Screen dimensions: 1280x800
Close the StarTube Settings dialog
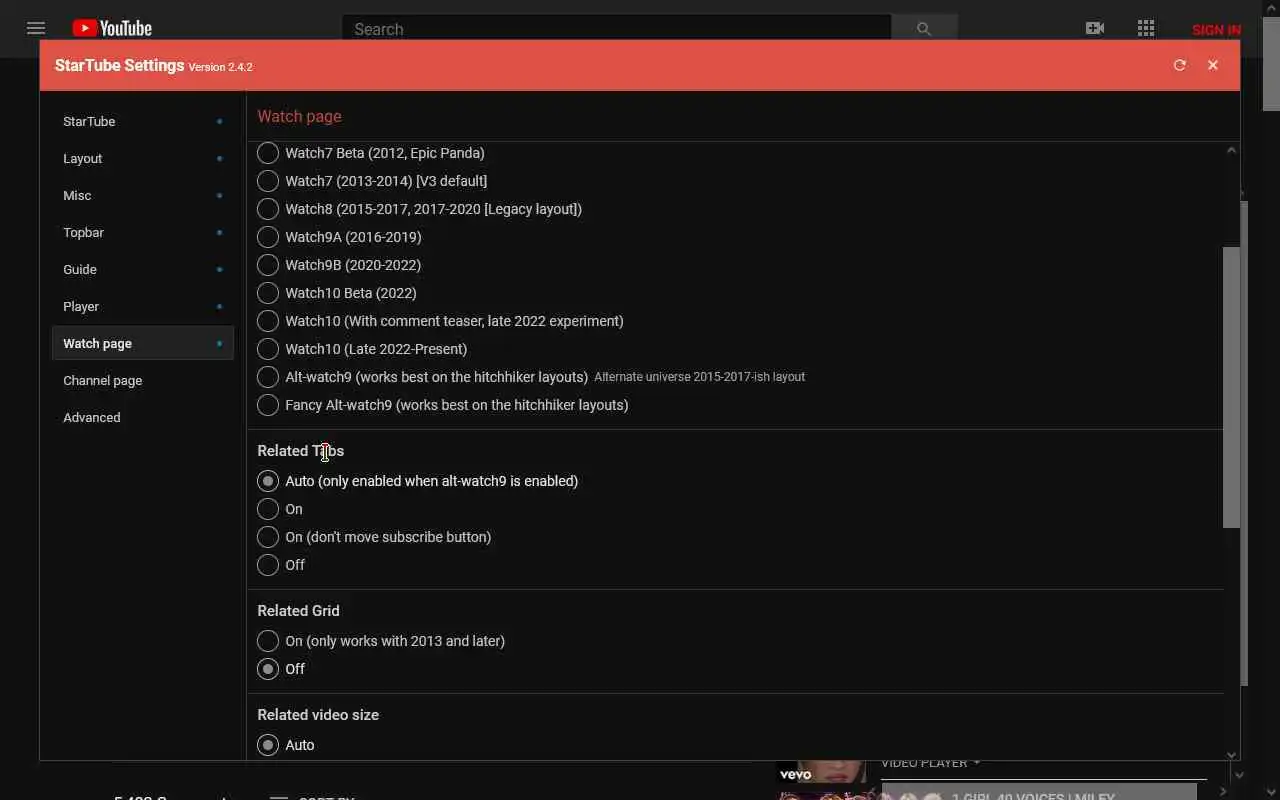pyautogui.click(x=1213, y=65)
